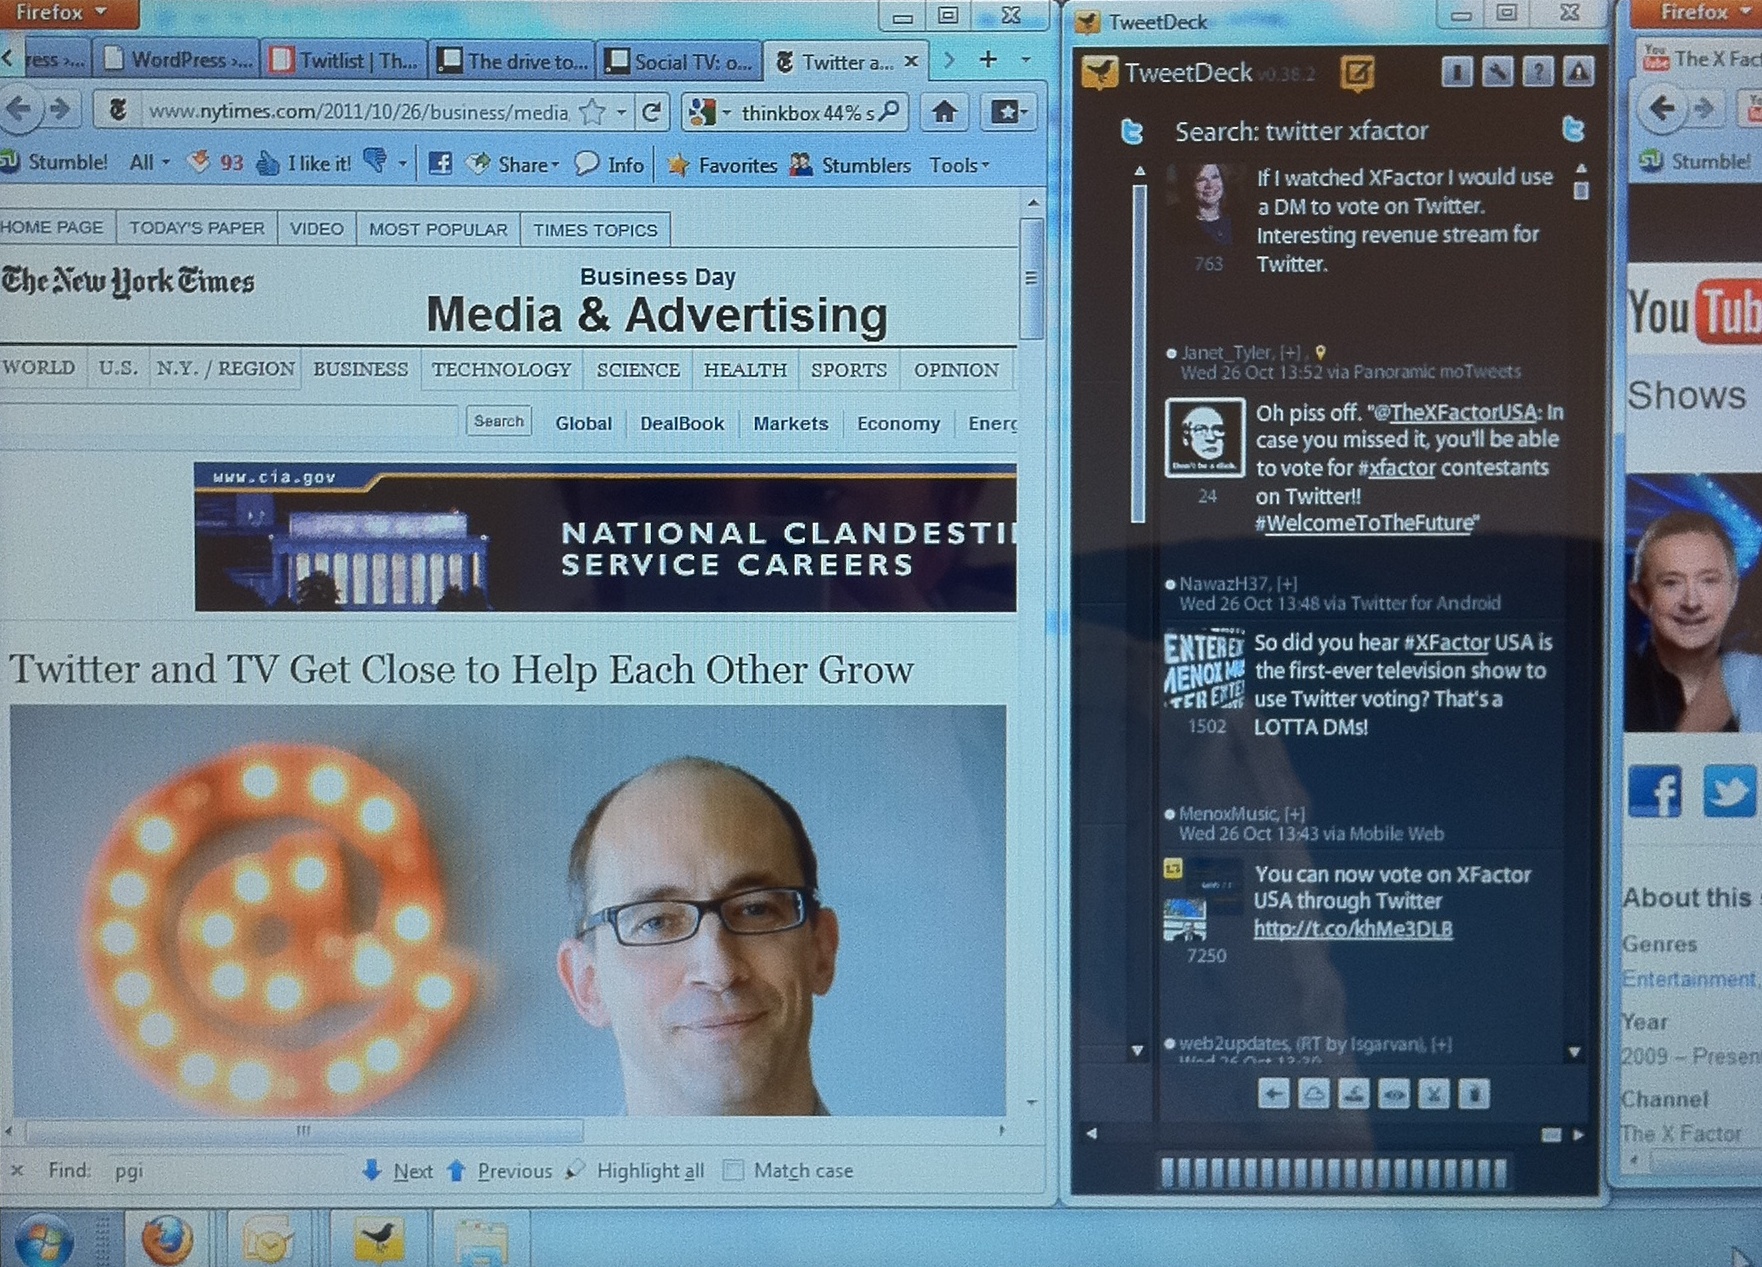Switch to the WordPress tab
1762x1267 pixels.
pos(177,60)
